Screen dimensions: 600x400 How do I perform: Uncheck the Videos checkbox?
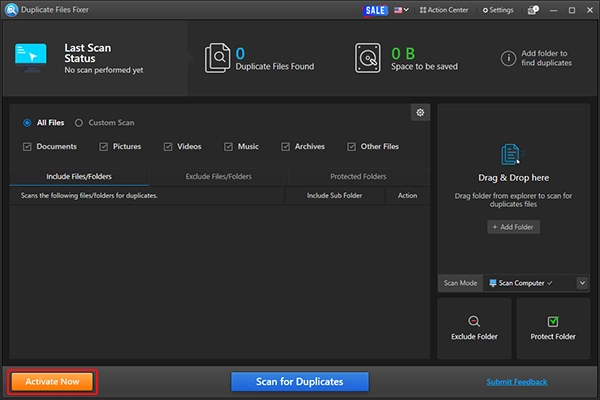168,147
